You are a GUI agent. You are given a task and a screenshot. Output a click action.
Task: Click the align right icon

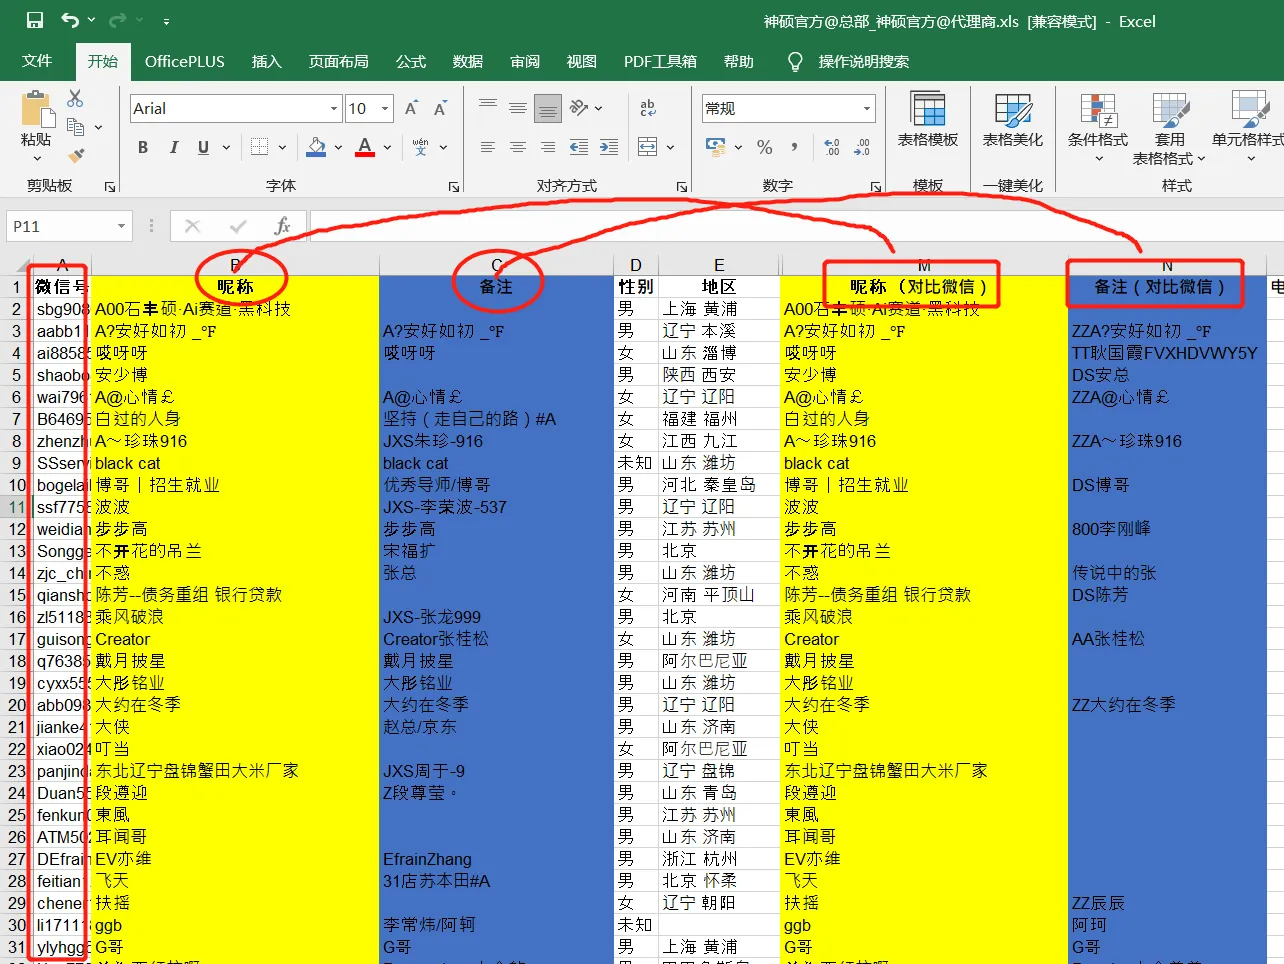click(x=548, y=147)
